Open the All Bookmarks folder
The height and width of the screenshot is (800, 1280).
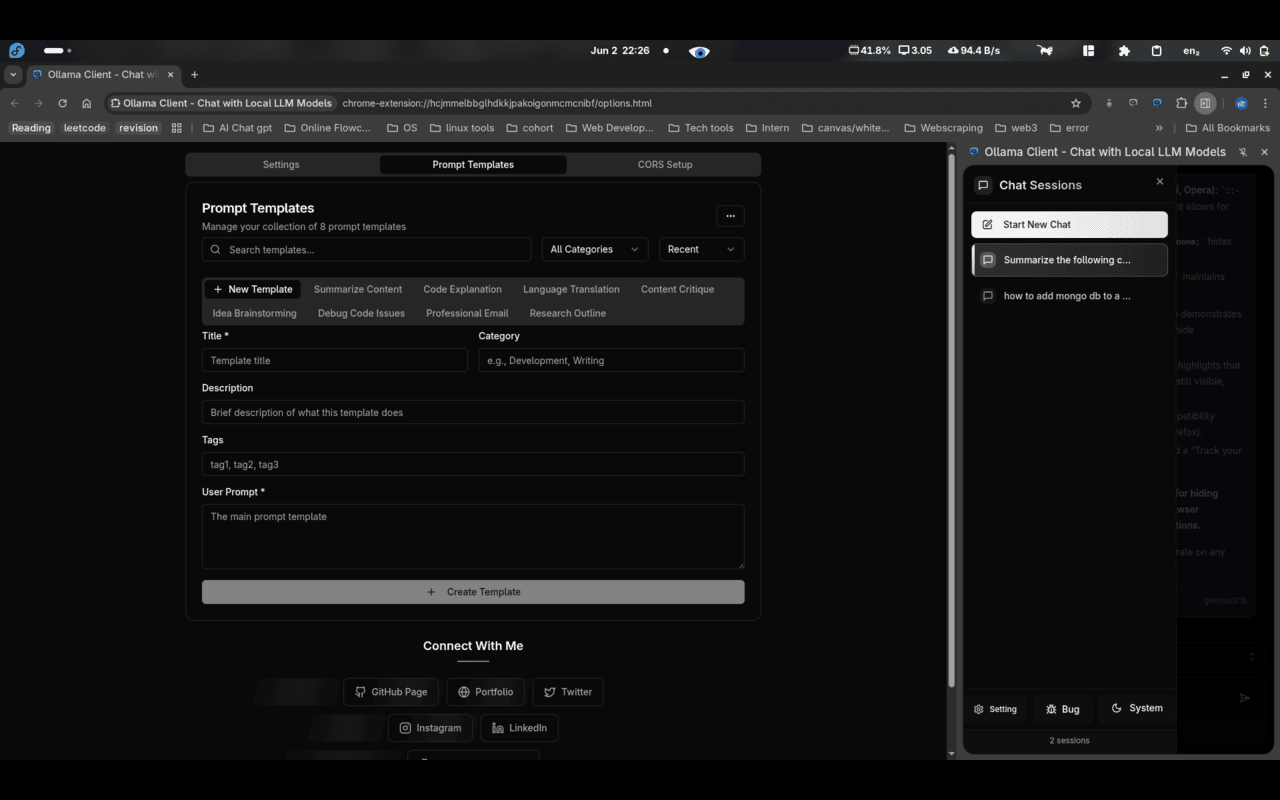(x=1227, y=128)
